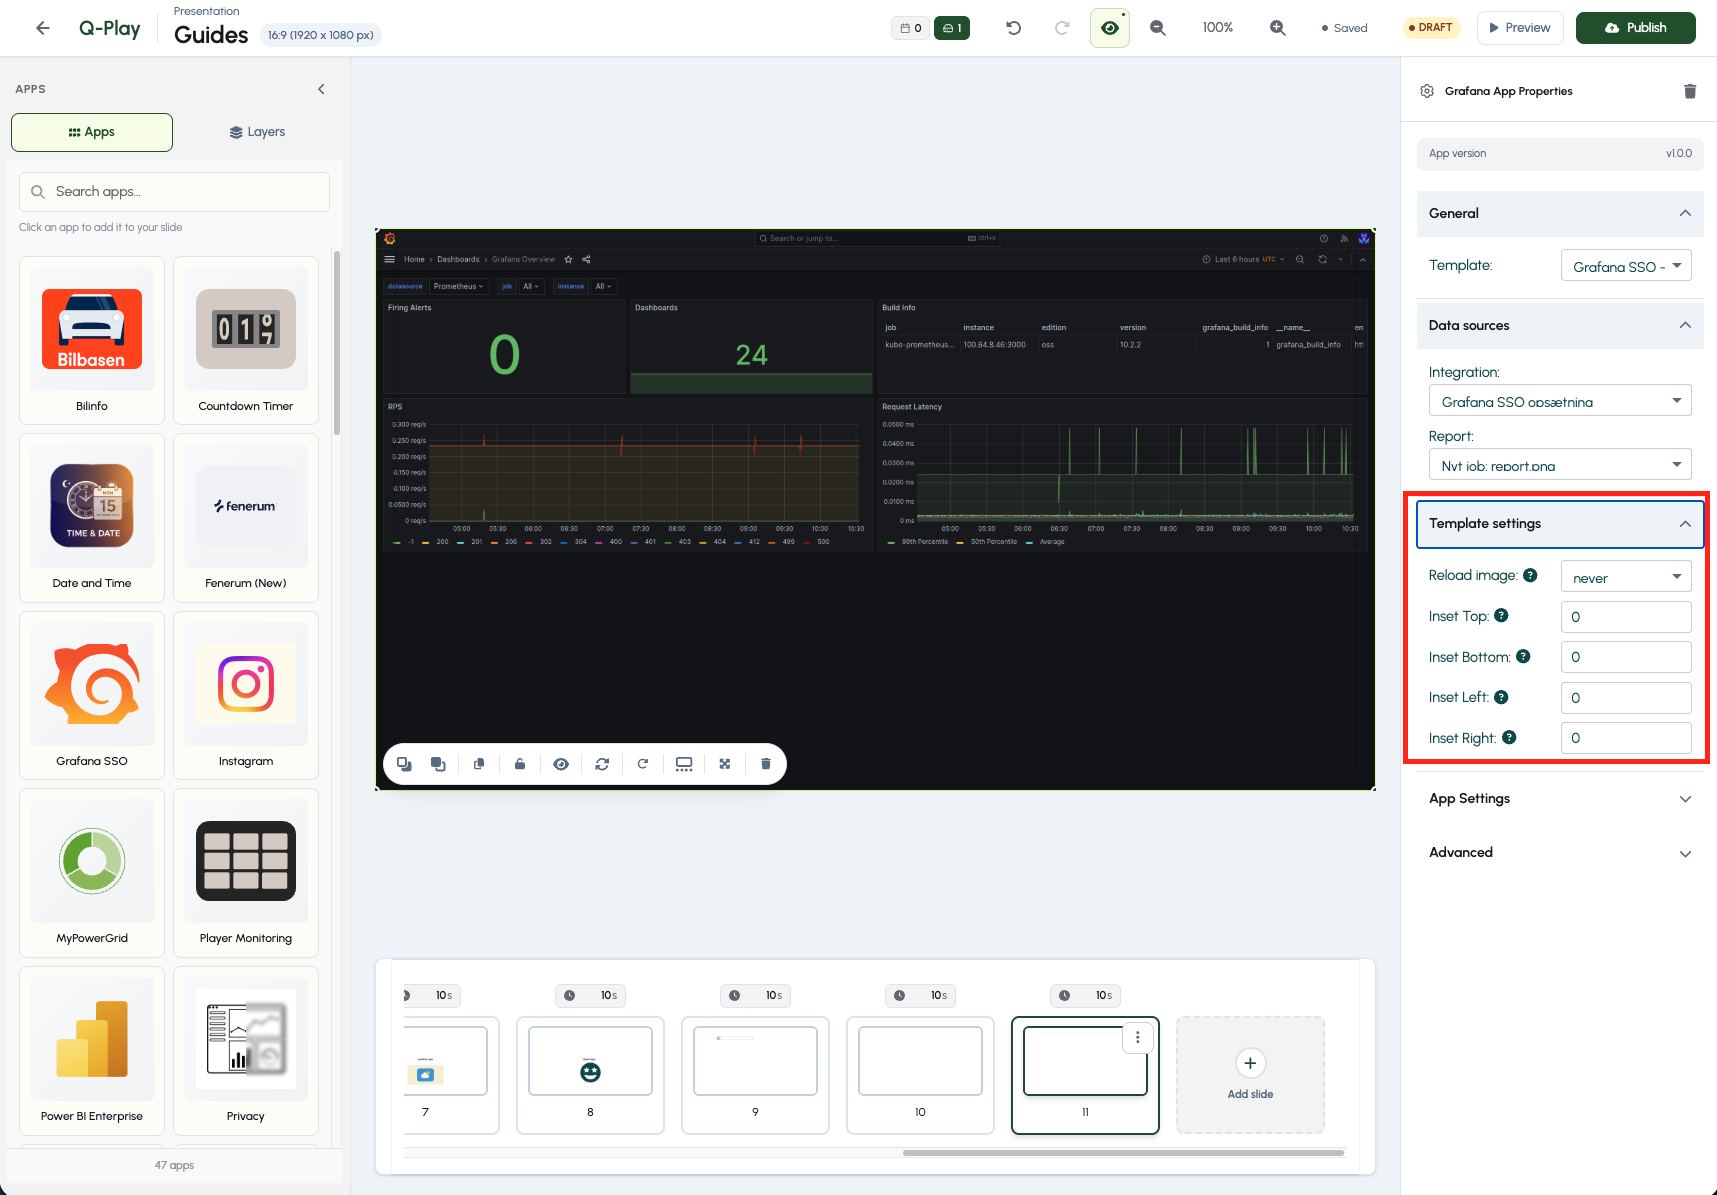Publish the presentation
The width and height of the screenshot is (1717, 1195).
(x=1635, y=28)
